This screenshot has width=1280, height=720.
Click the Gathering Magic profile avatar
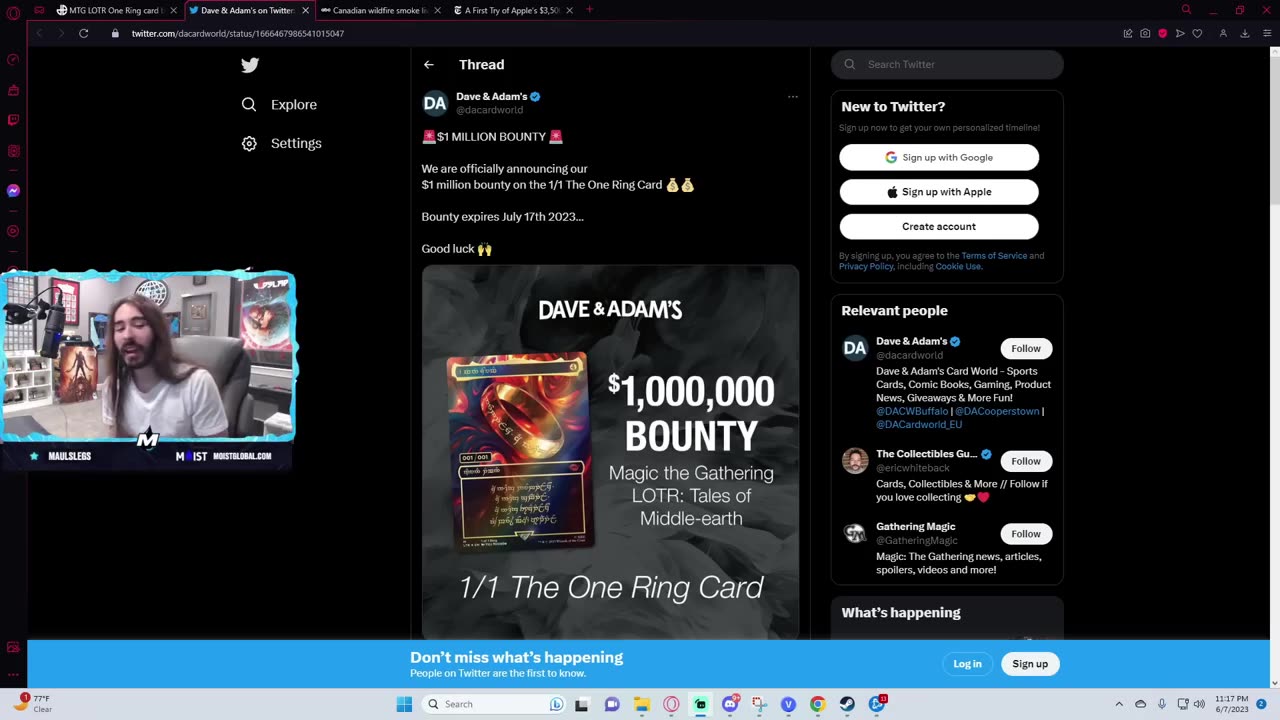(855, 534)
